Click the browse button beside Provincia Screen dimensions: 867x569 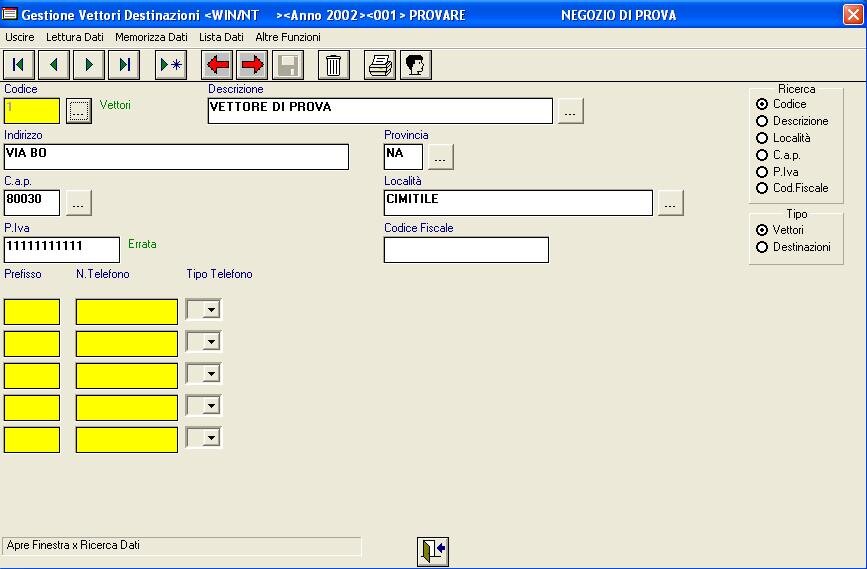441,157
